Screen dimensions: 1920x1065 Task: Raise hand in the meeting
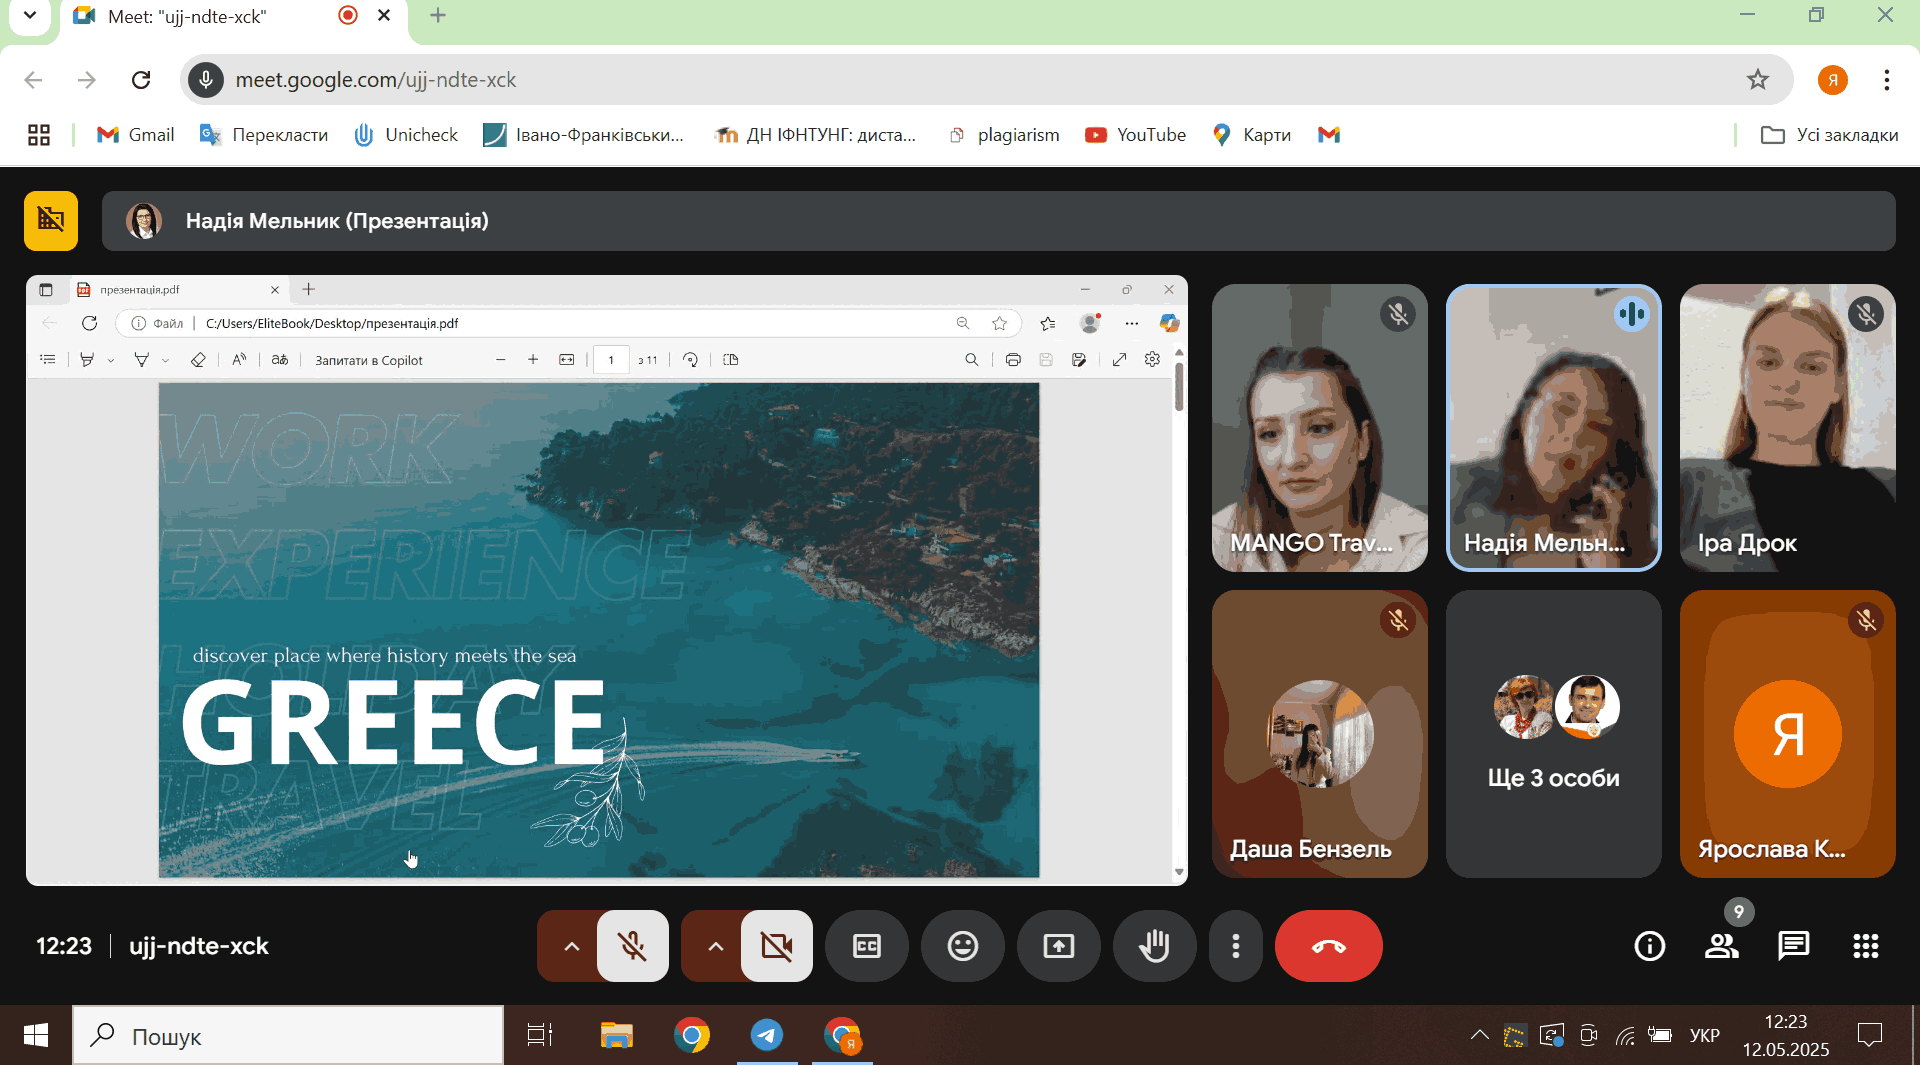(x=1155, y=946)
